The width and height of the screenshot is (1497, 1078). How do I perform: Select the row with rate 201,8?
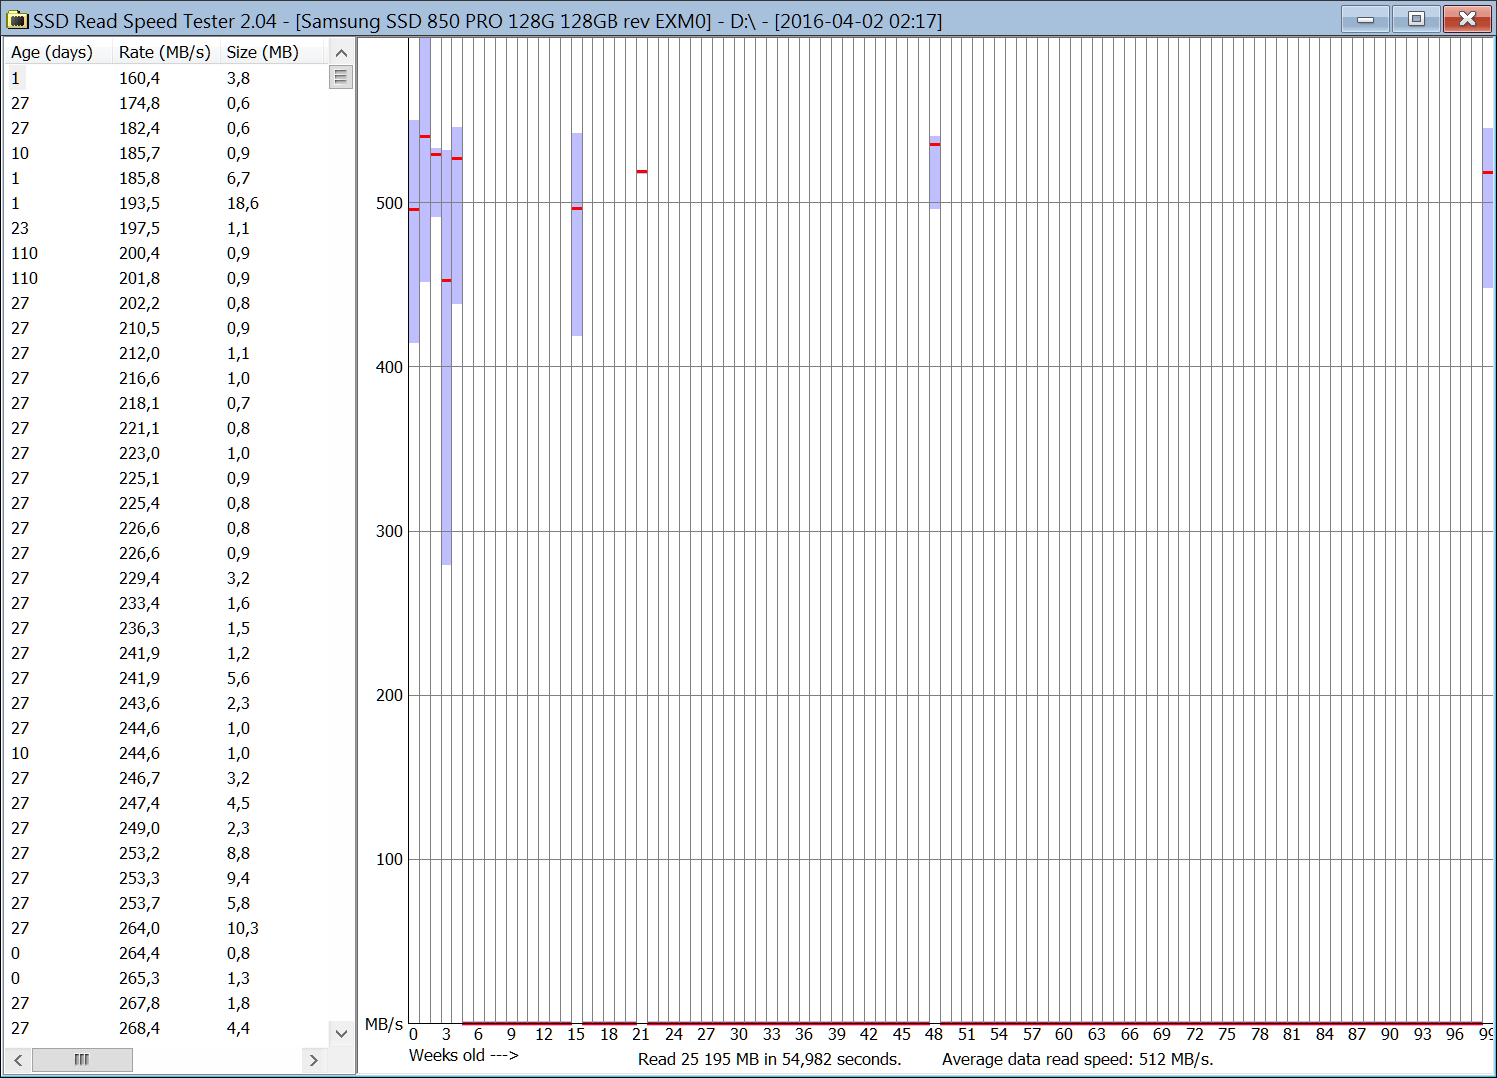pyautogui.click(x=167, y=278)
